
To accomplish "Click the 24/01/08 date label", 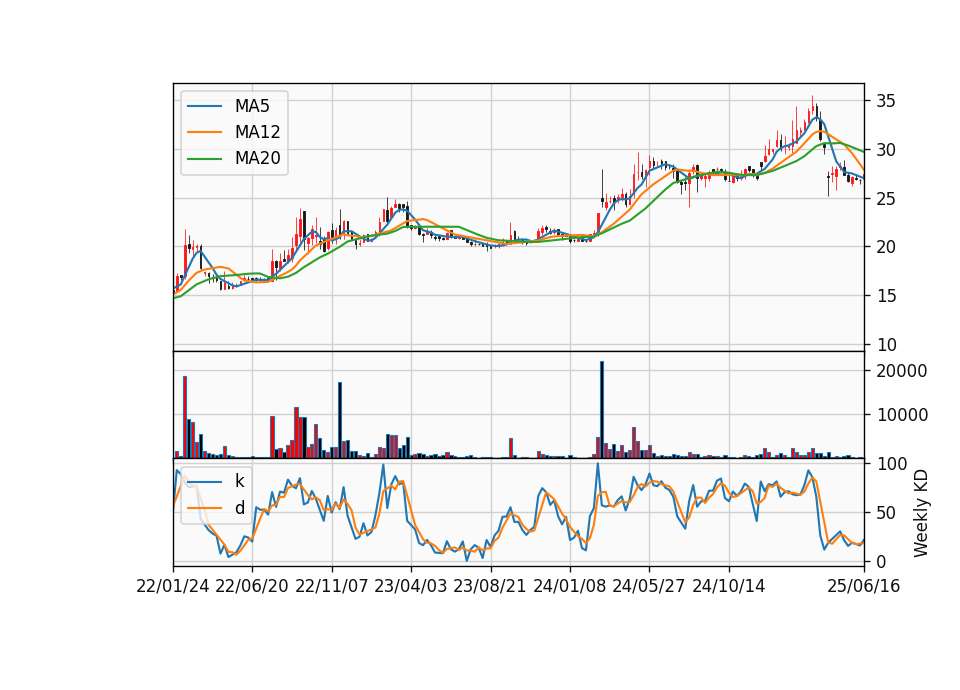I will point(570,586).
